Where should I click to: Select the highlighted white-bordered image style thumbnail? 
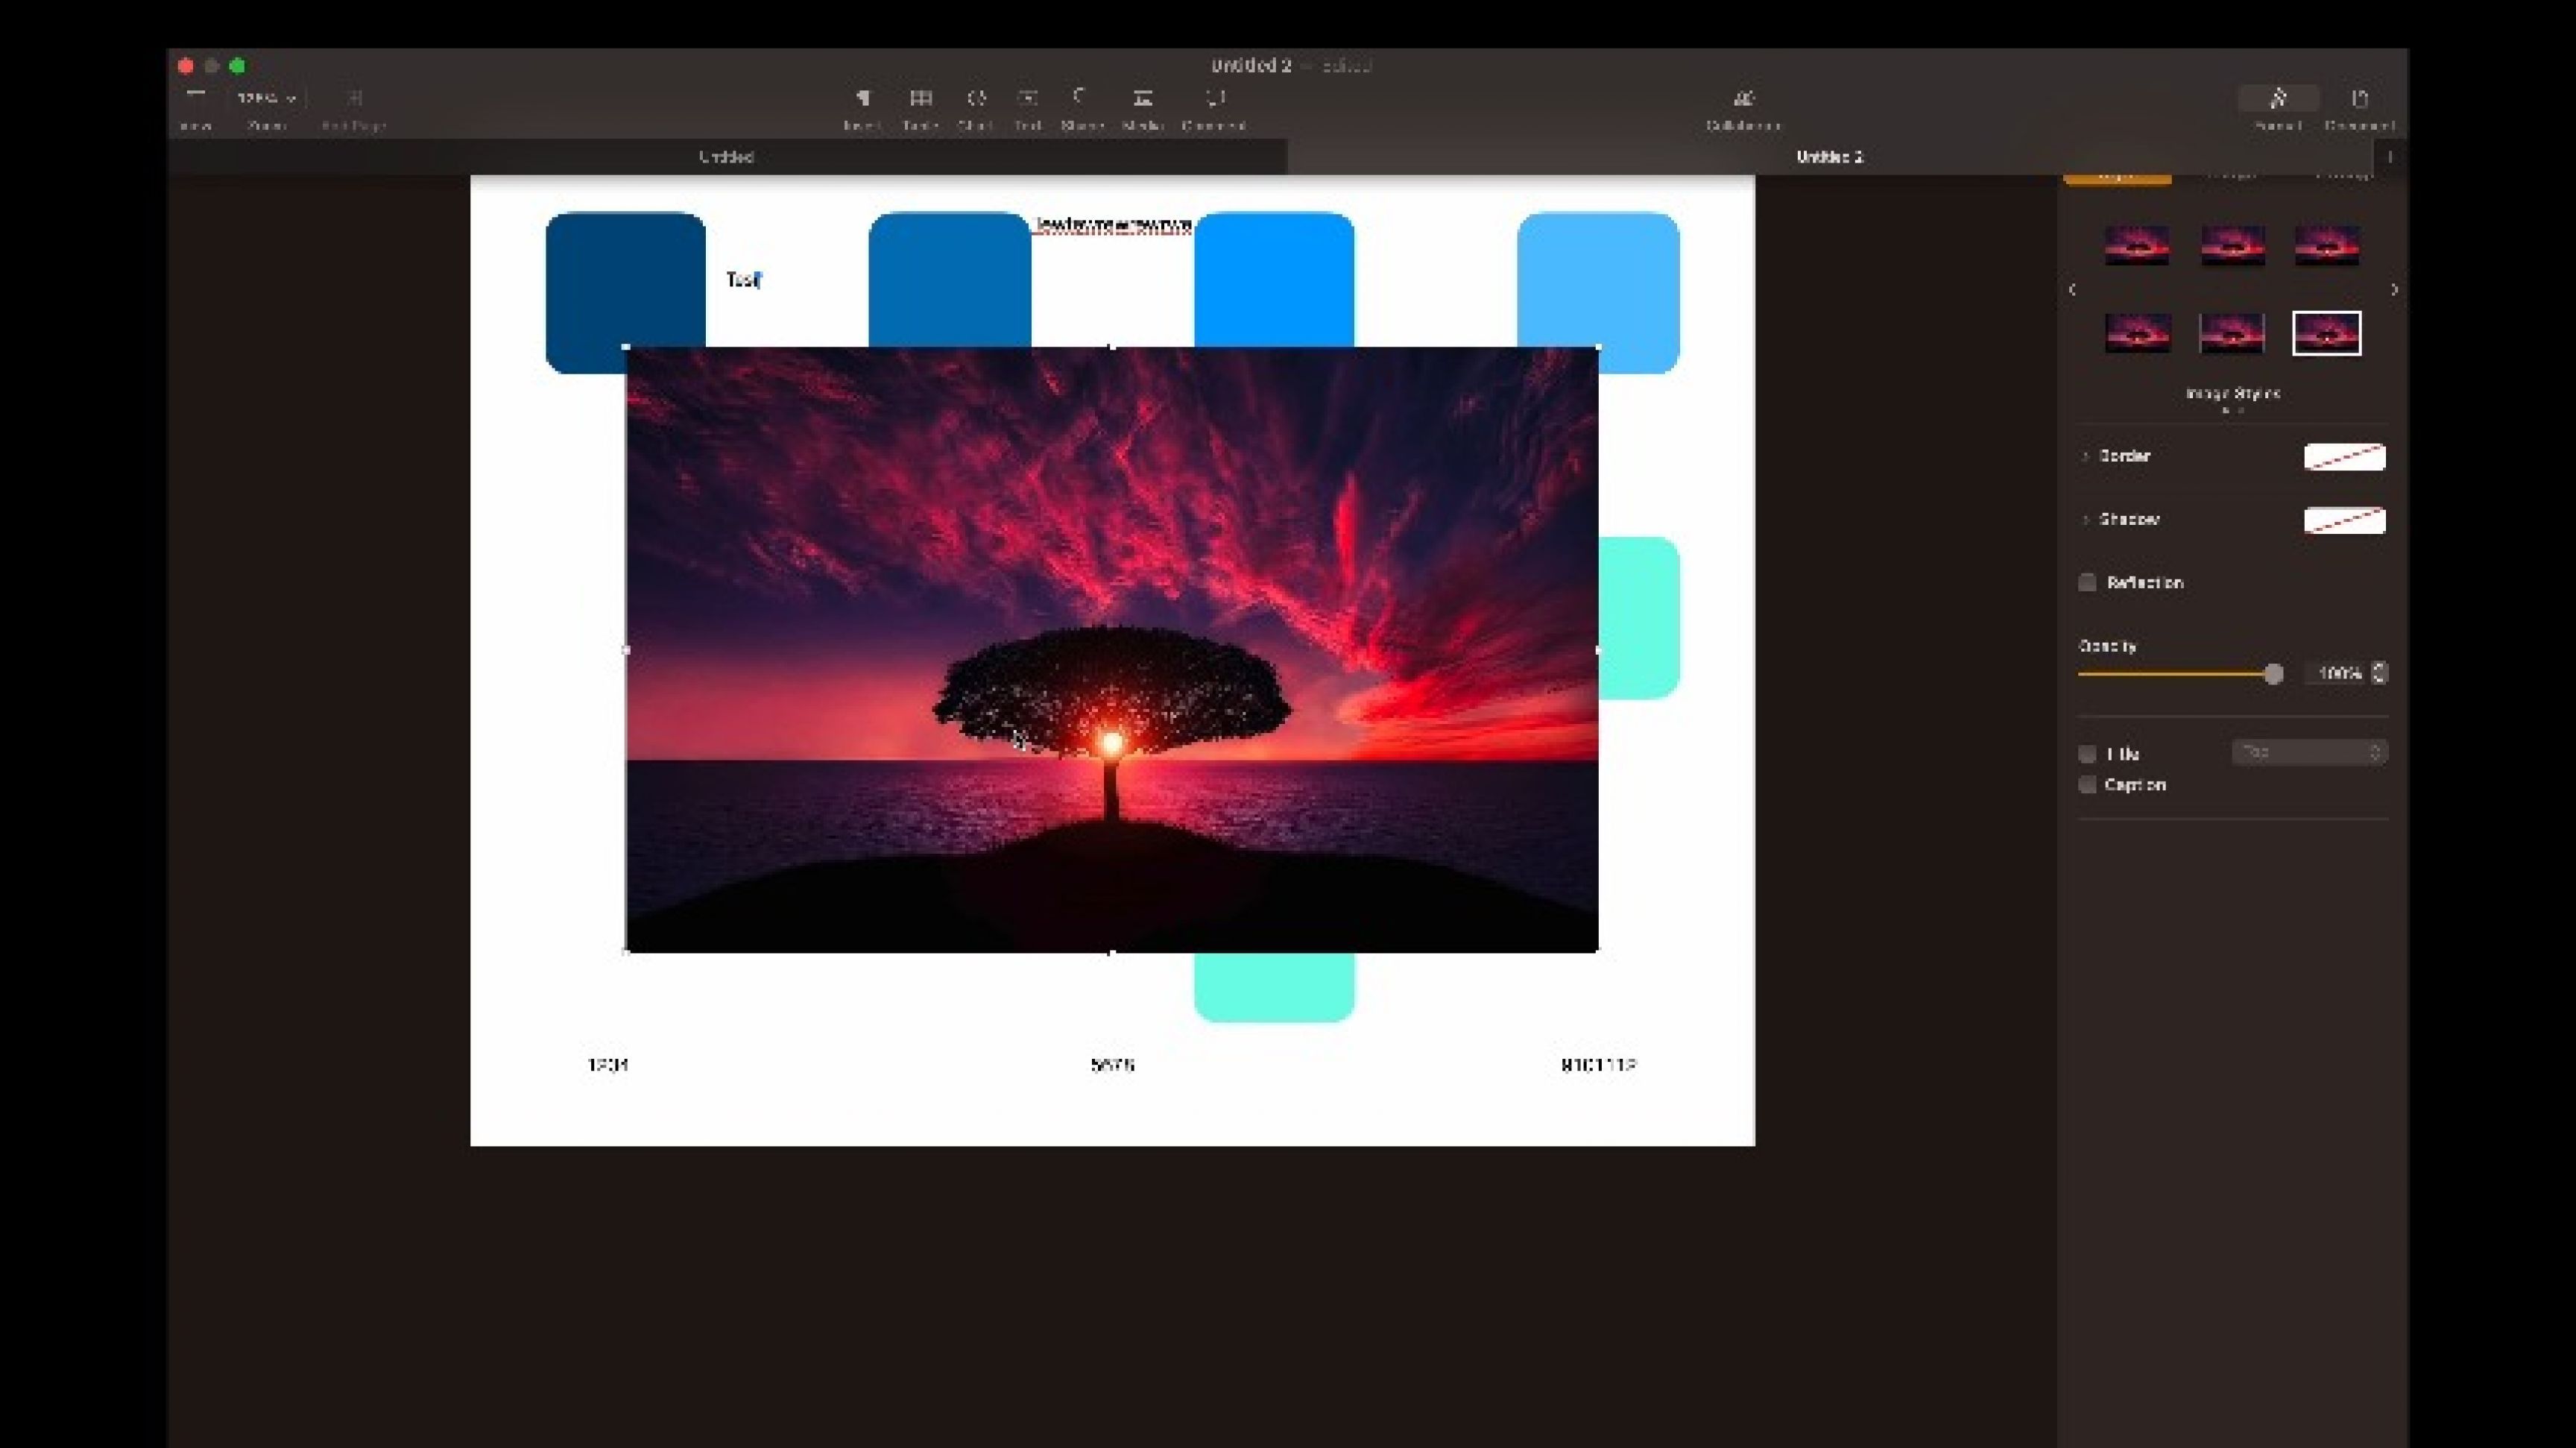[2327, 333]
